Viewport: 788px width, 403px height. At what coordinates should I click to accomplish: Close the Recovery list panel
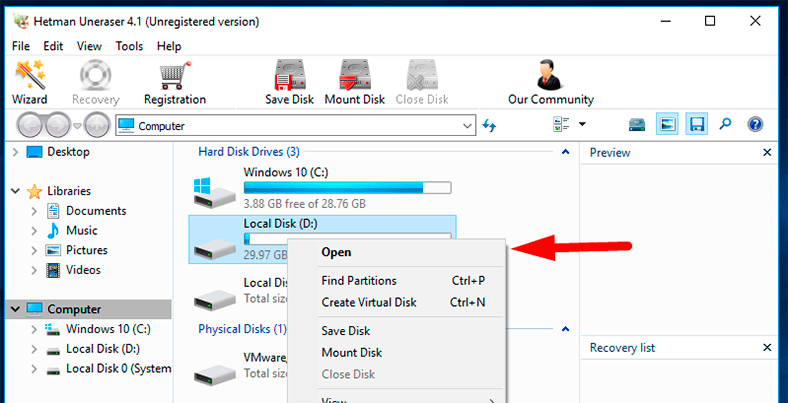[x=767, y=347]
